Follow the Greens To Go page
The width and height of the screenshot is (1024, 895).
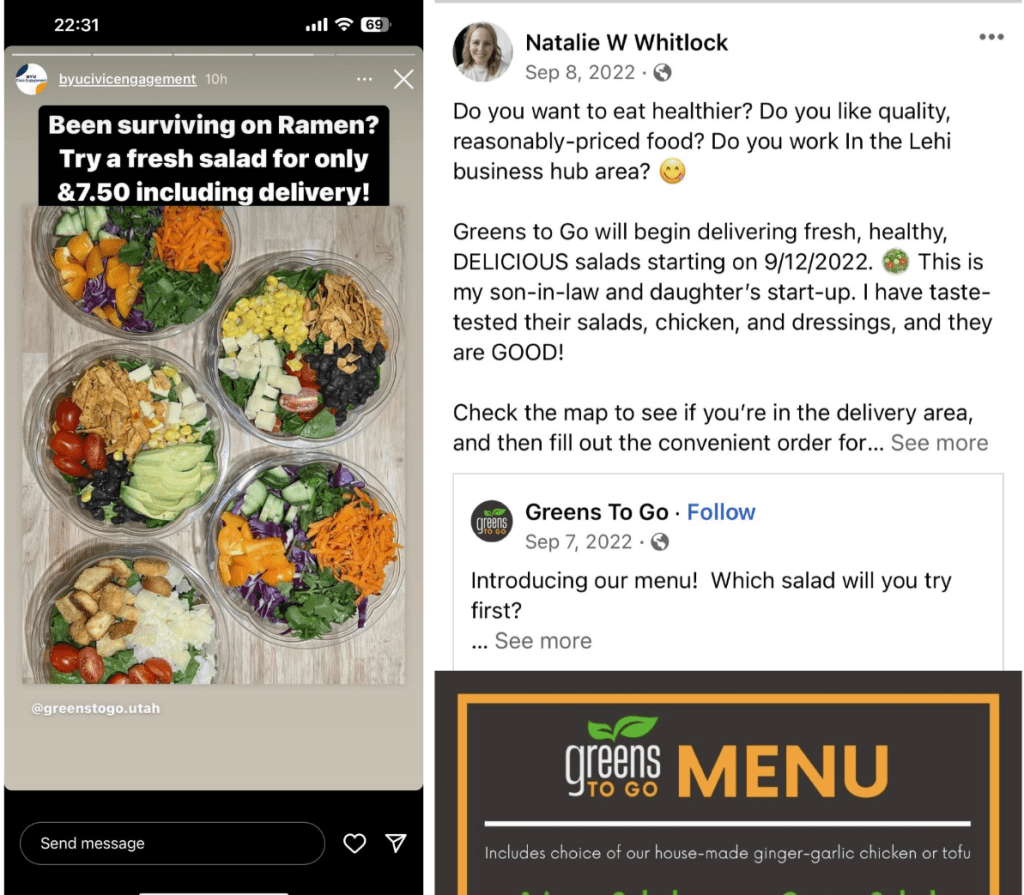721,512
